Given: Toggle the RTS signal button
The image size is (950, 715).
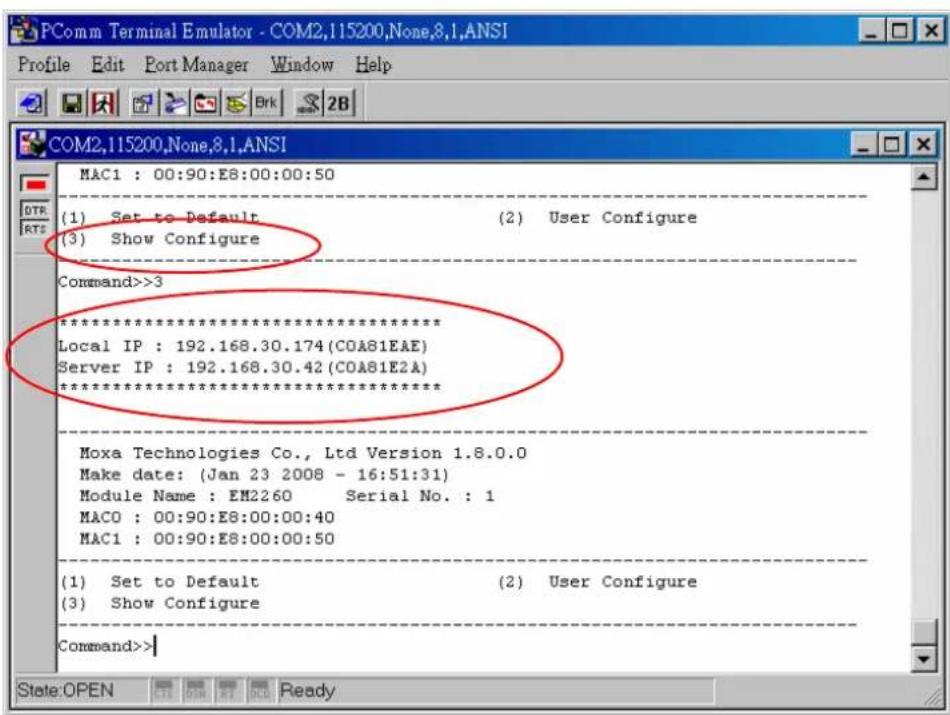Looking at the screenshot, I should tap(35, 228).
